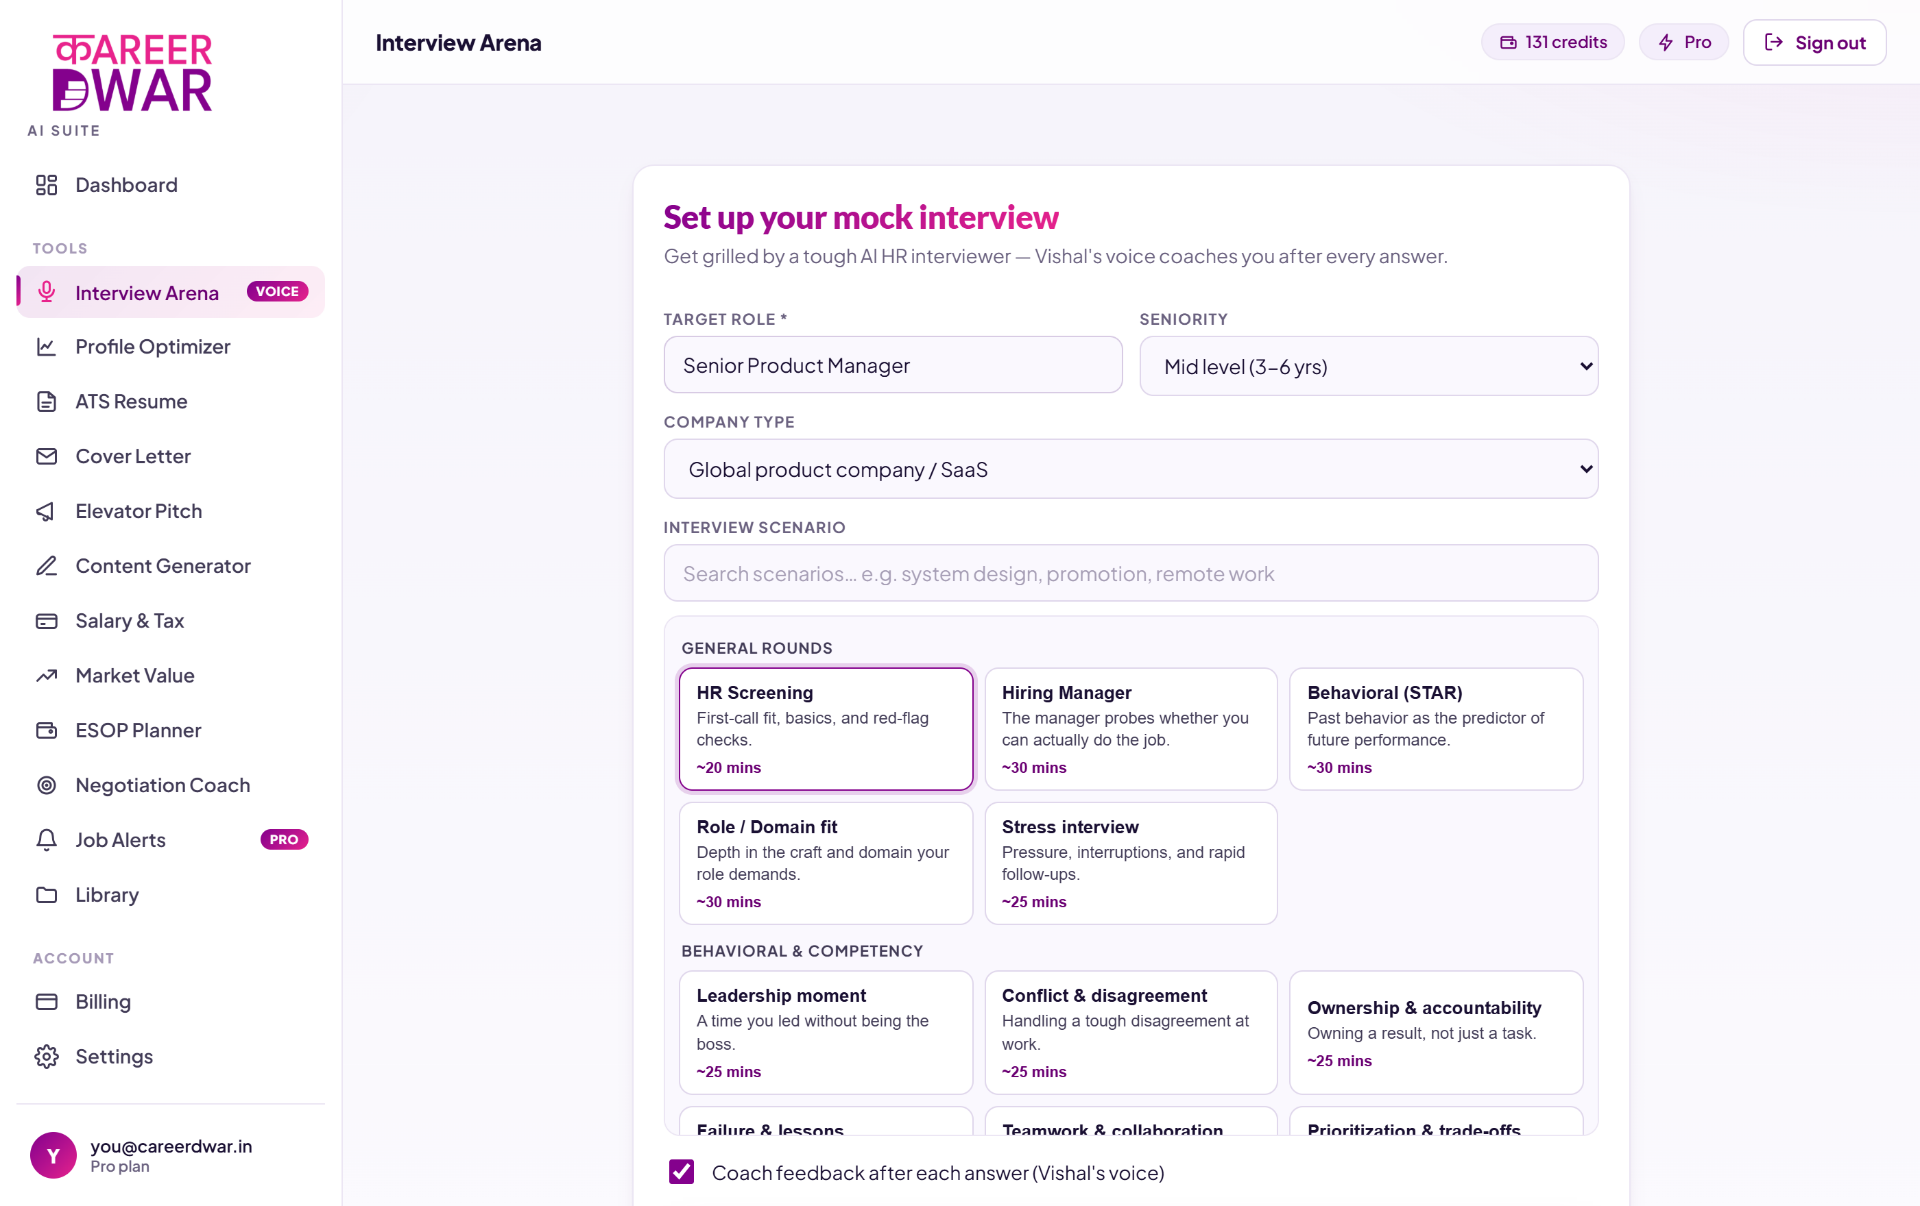Click the Sign out button
The width and height of the screenshot is (1920, 1206).
click(x=1814, y=42)
